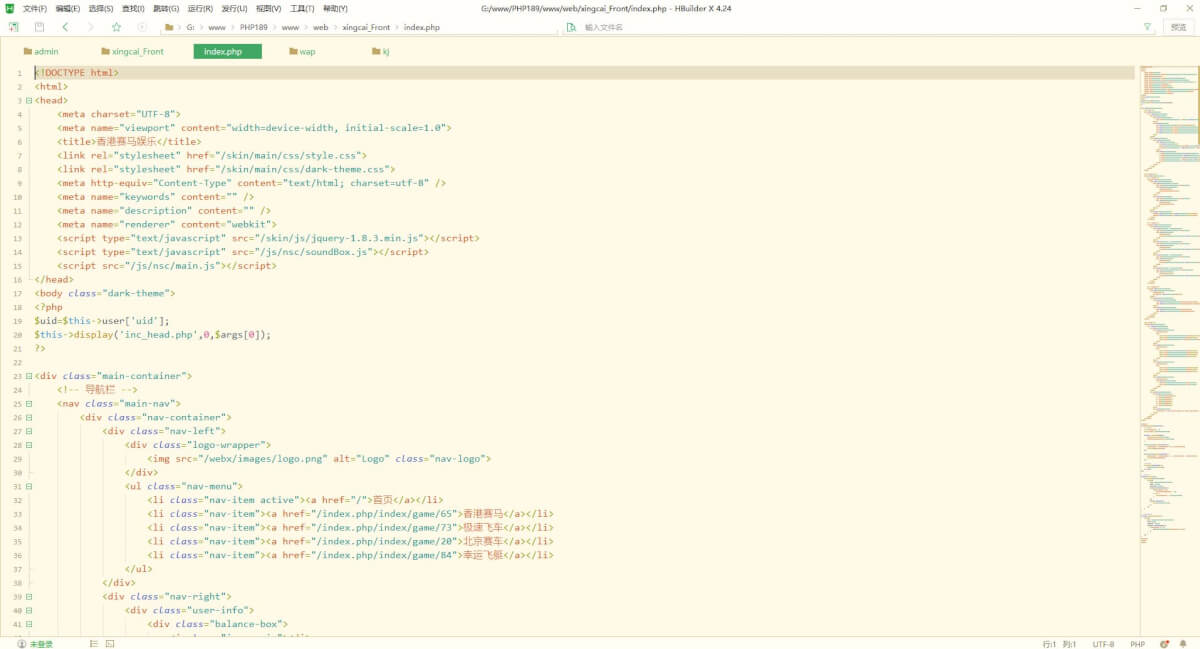This screenshot has height=649, width=1200.
Task: Collapse the main-container div fold on line 23
Action: pos(29,376)
